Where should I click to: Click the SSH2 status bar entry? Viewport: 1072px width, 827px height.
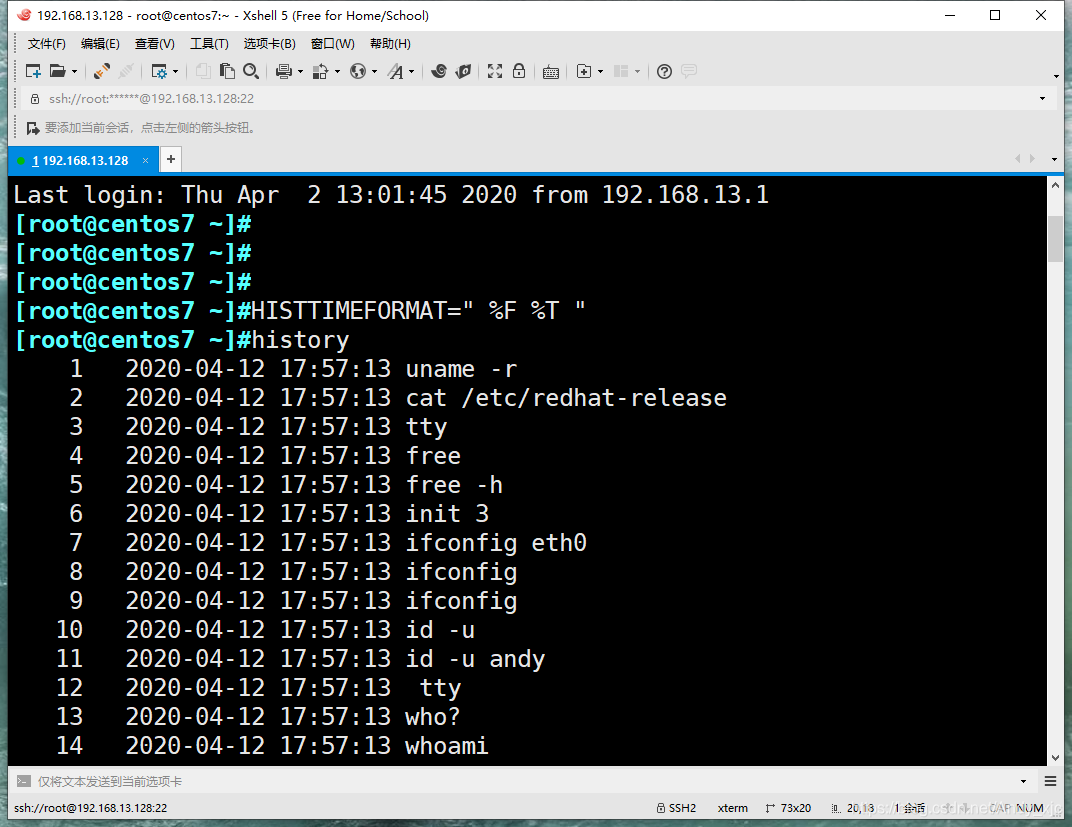pos(676,808)
